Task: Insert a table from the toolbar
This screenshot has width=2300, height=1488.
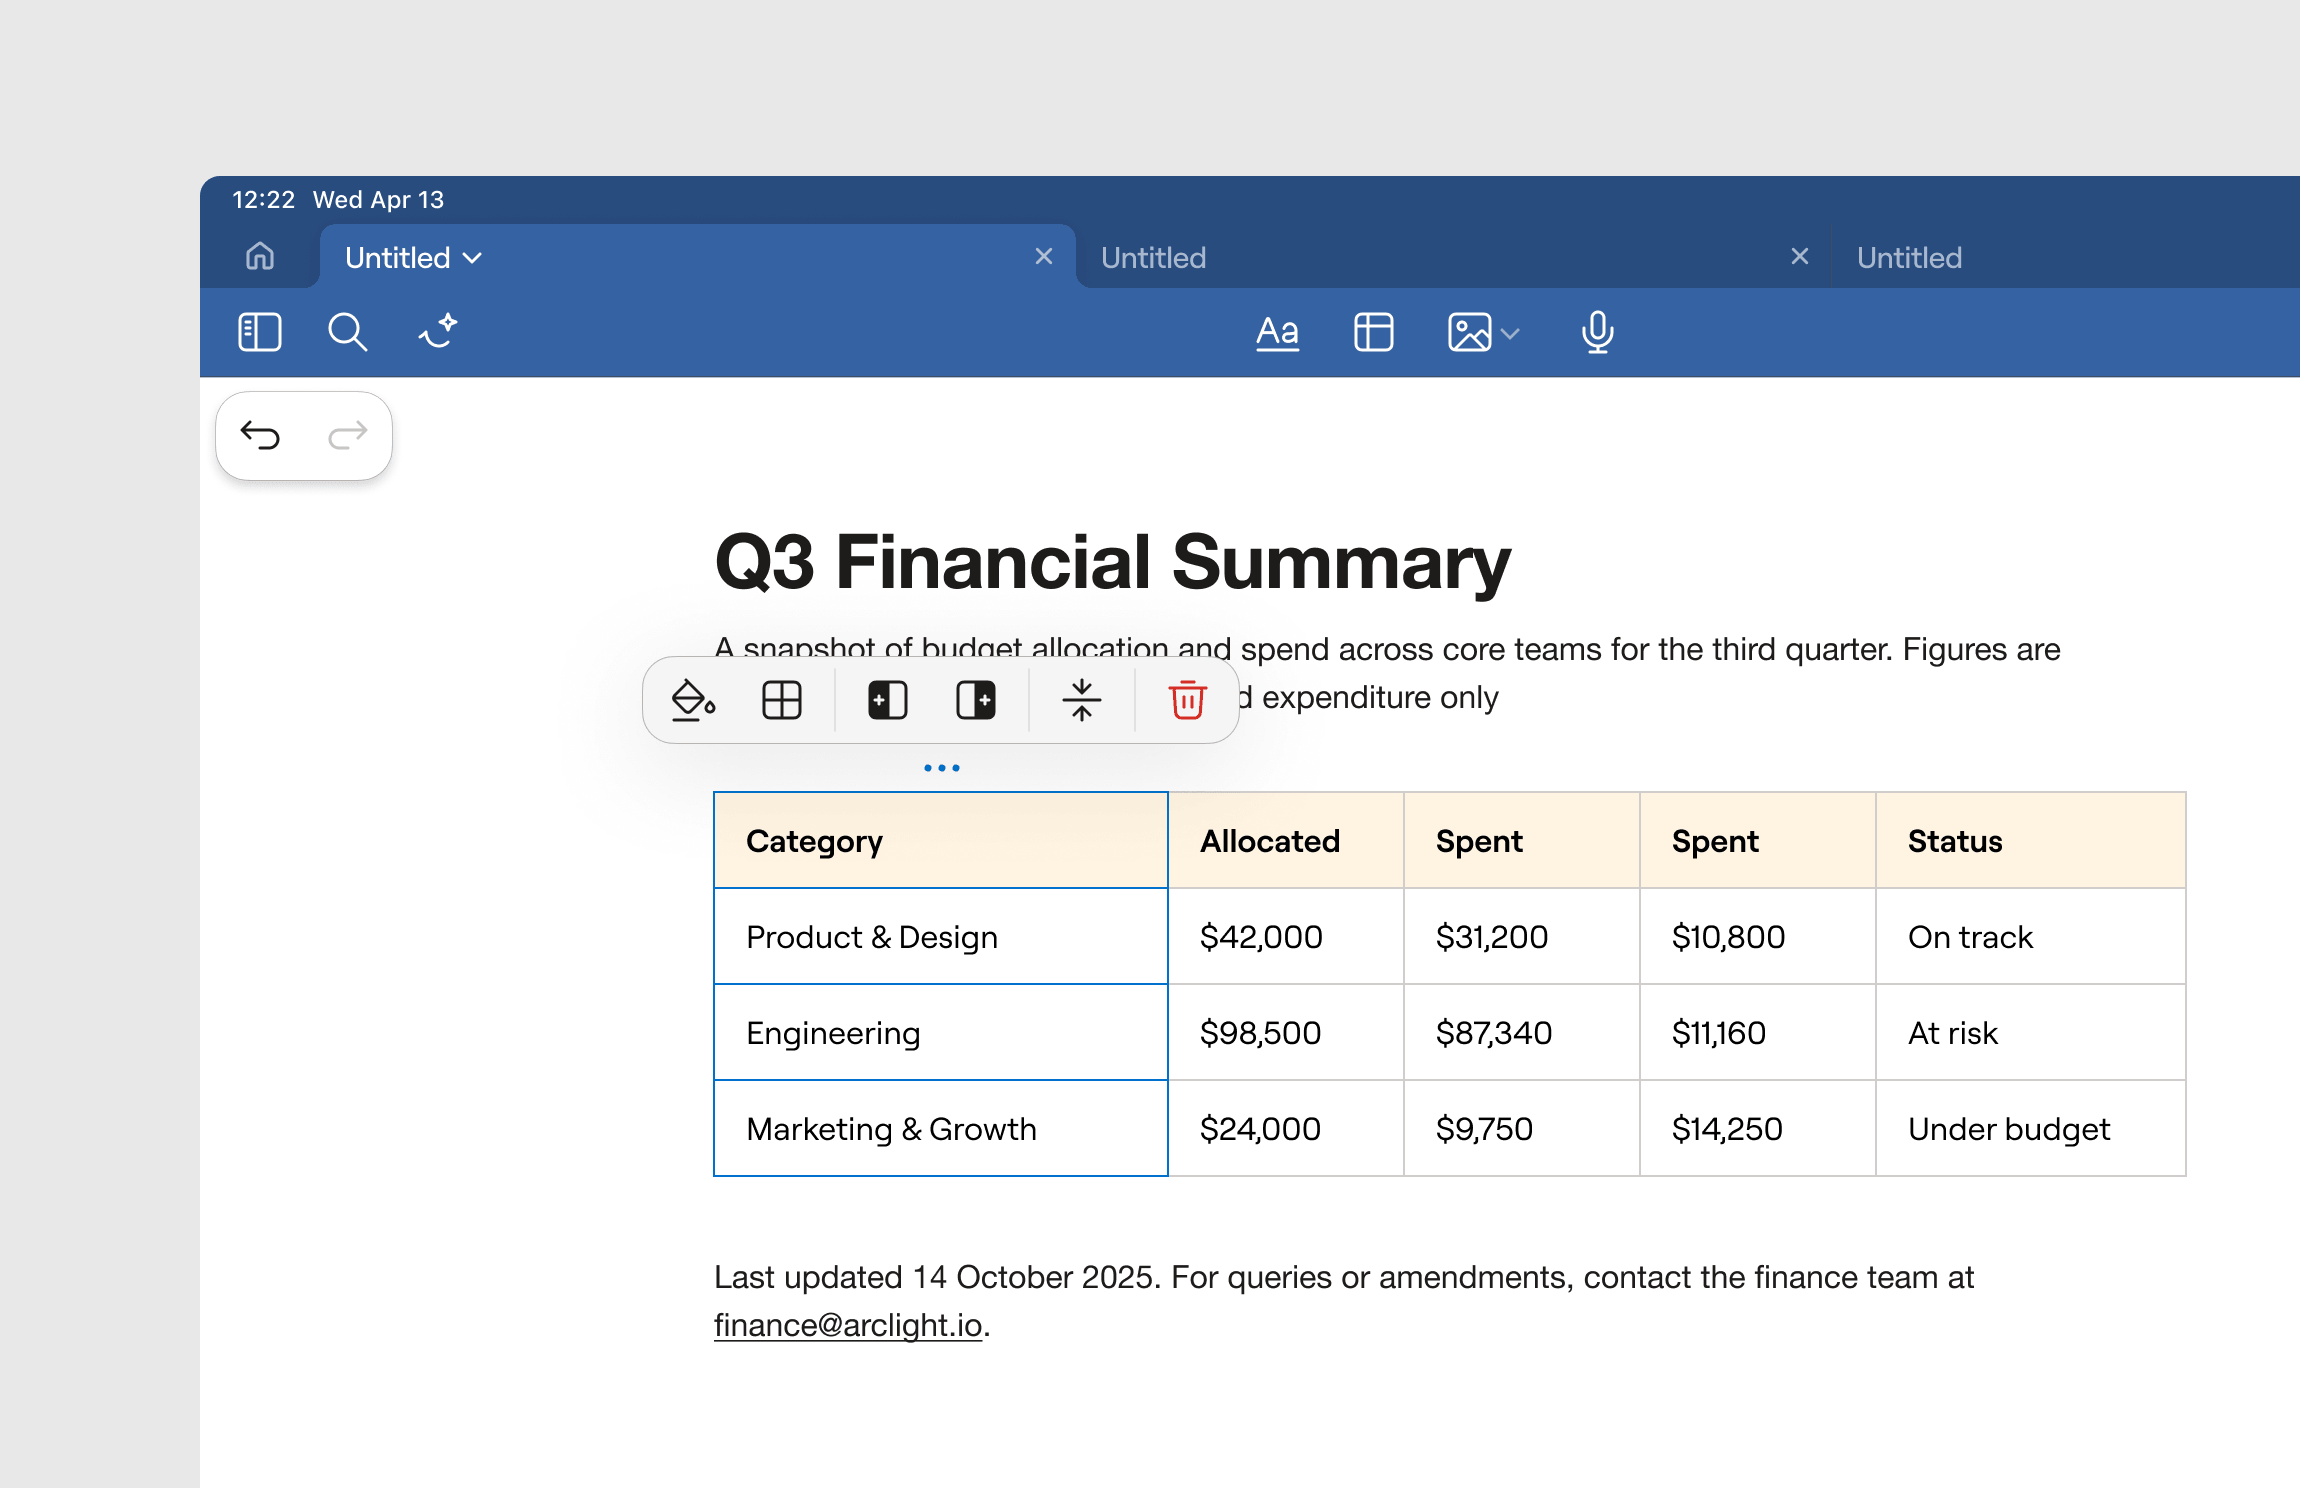Action: tap(1373, 332)
